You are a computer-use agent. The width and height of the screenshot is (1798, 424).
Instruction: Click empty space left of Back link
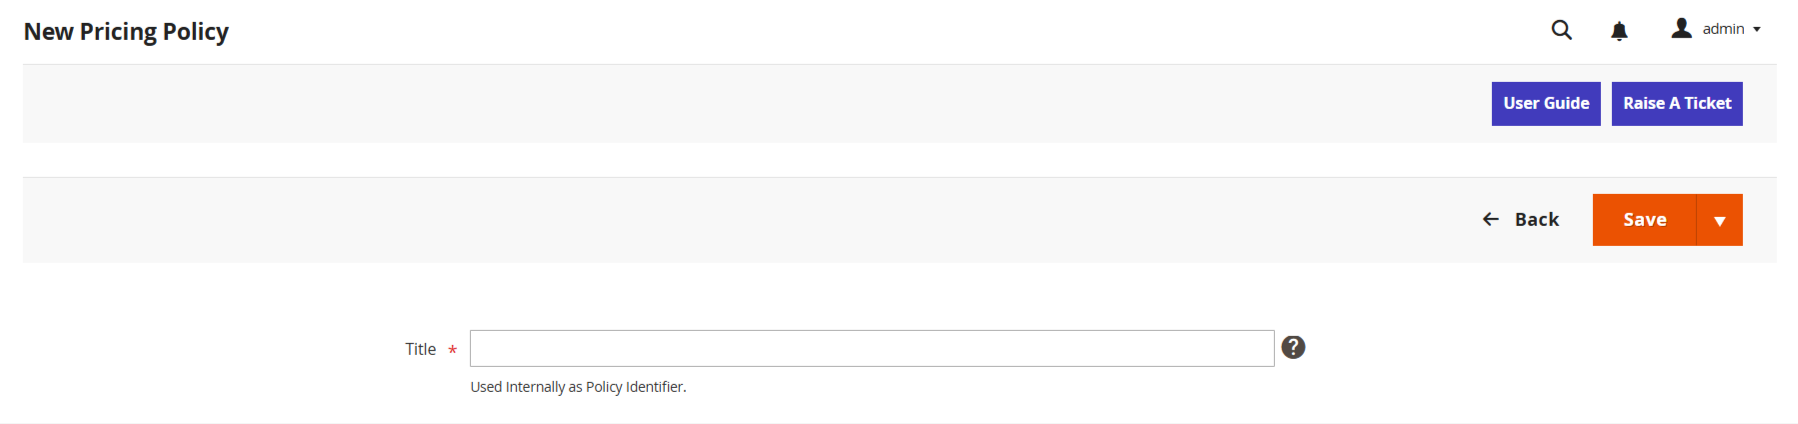coord(800,220)
